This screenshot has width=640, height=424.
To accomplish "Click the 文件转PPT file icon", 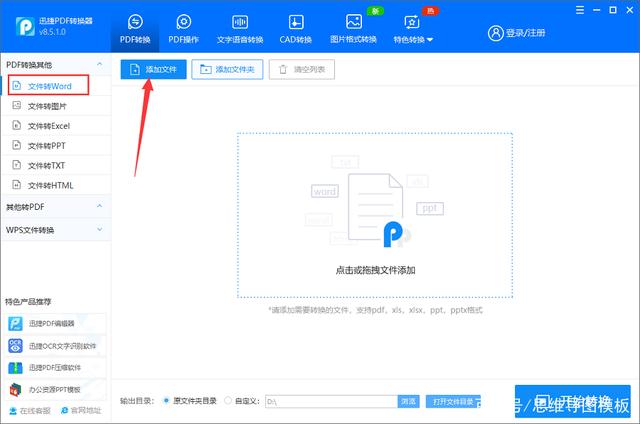I will point(17,145).
